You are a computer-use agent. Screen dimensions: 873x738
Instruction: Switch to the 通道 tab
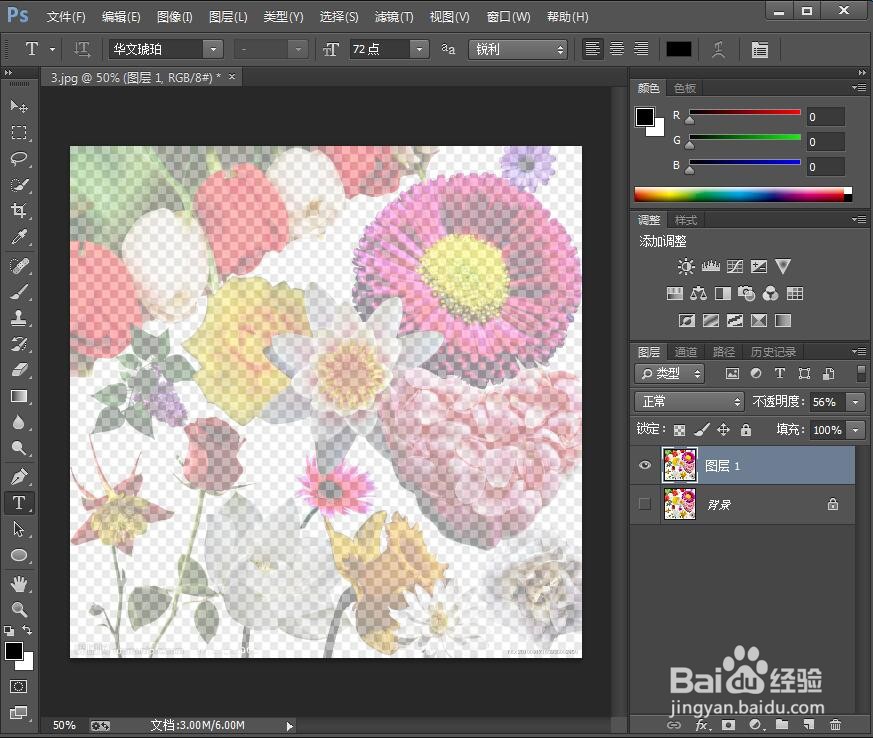[685, 352]
